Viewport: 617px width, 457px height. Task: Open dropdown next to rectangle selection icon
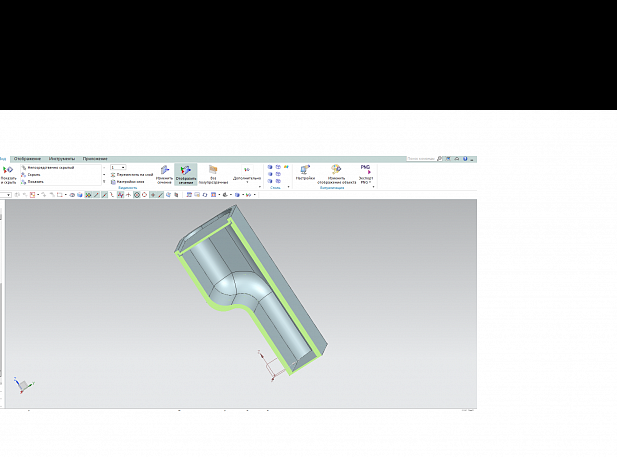coord(66,195)
